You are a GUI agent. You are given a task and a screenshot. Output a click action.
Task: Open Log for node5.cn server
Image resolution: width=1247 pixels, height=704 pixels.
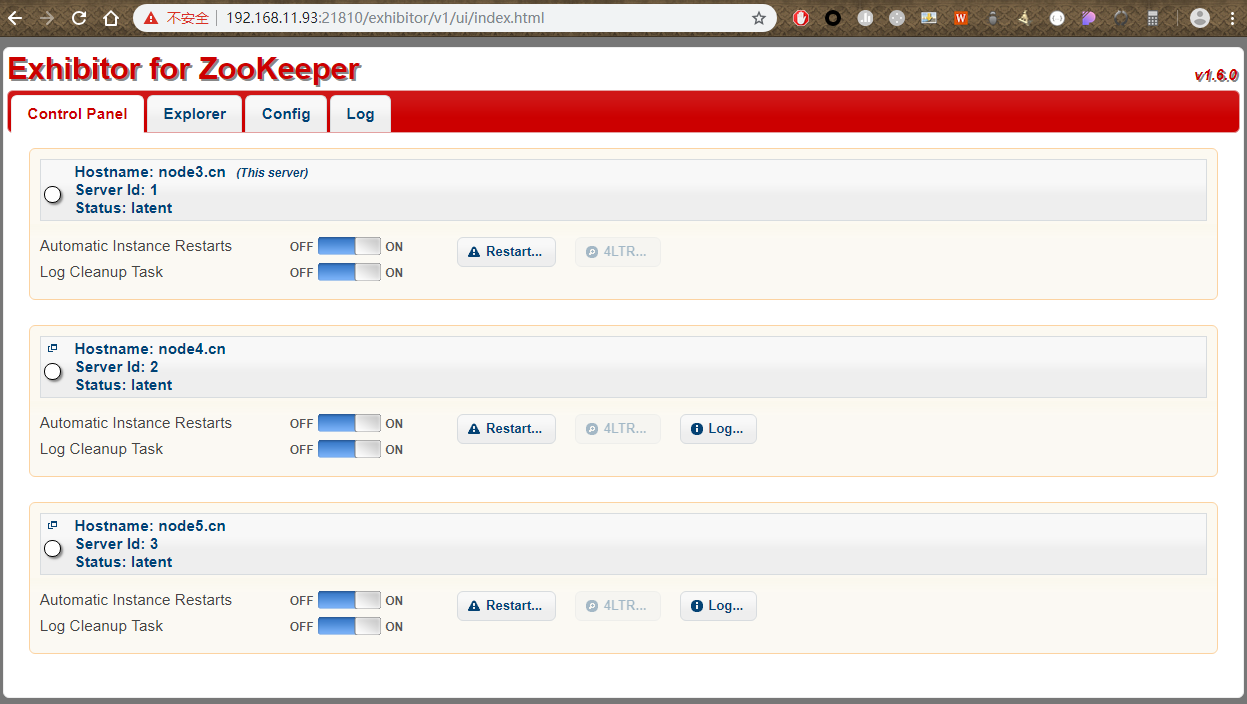point(718,606)
